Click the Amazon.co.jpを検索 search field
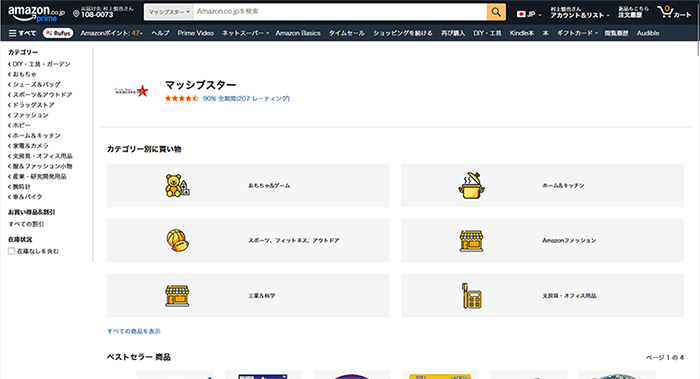This screenshot has height=379, width=700. (340, 12)
